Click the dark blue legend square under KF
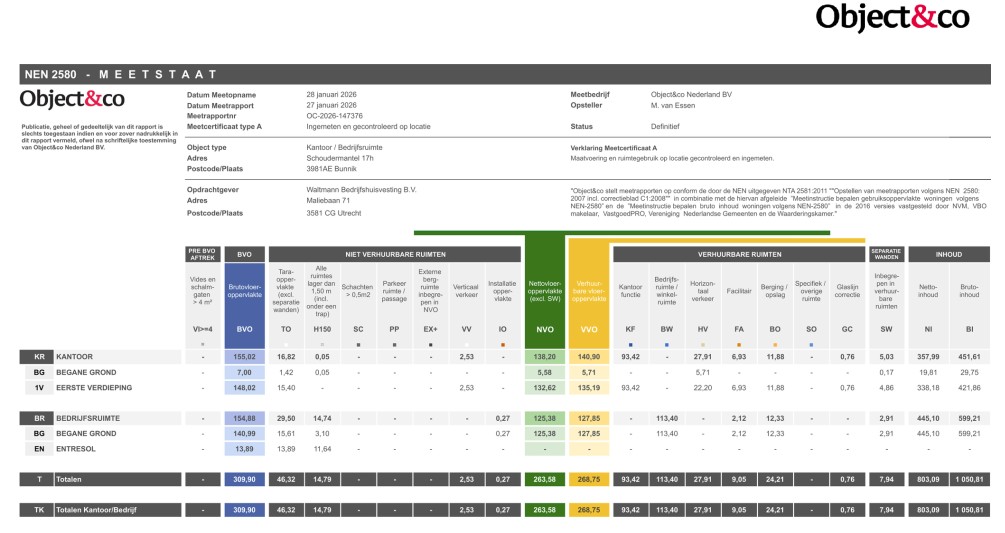This screenshot has height=533, width=1005. tap(630, 344)
